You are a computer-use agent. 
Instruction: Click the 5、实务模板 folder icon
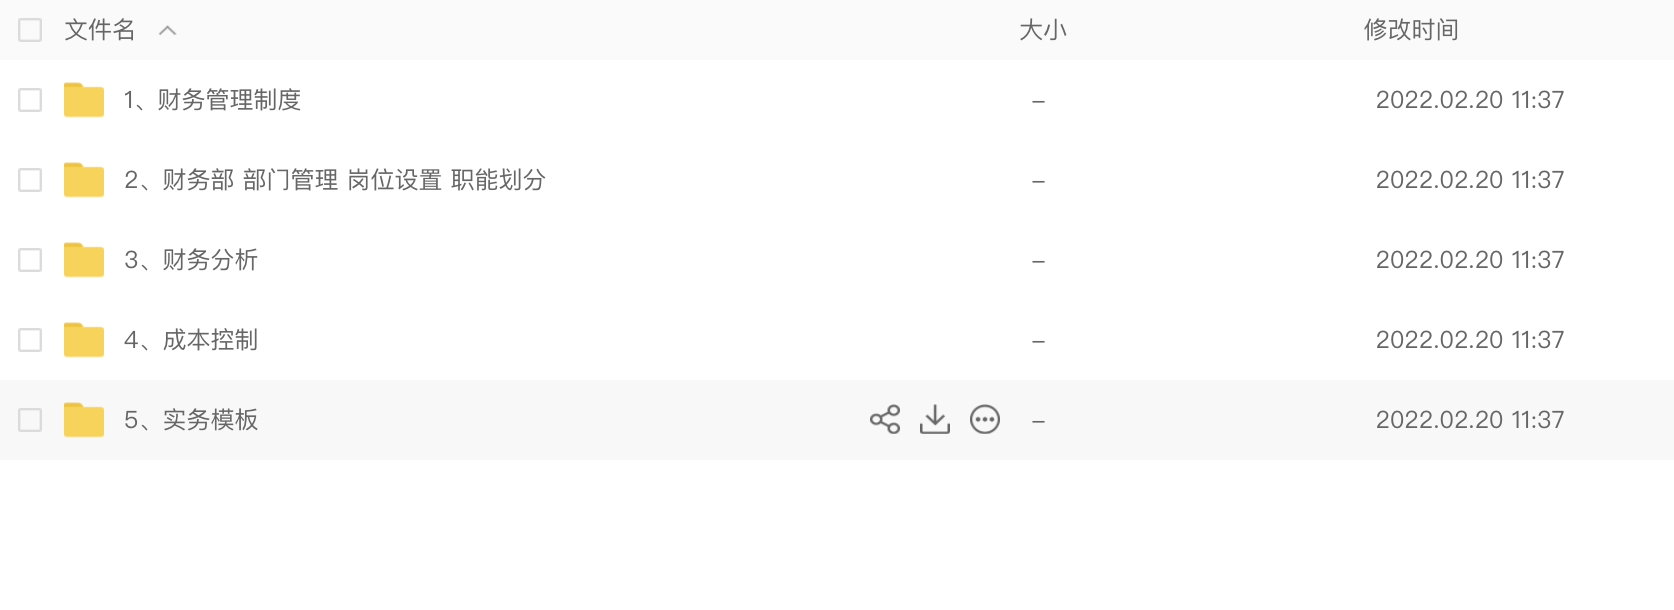[84, 420]
